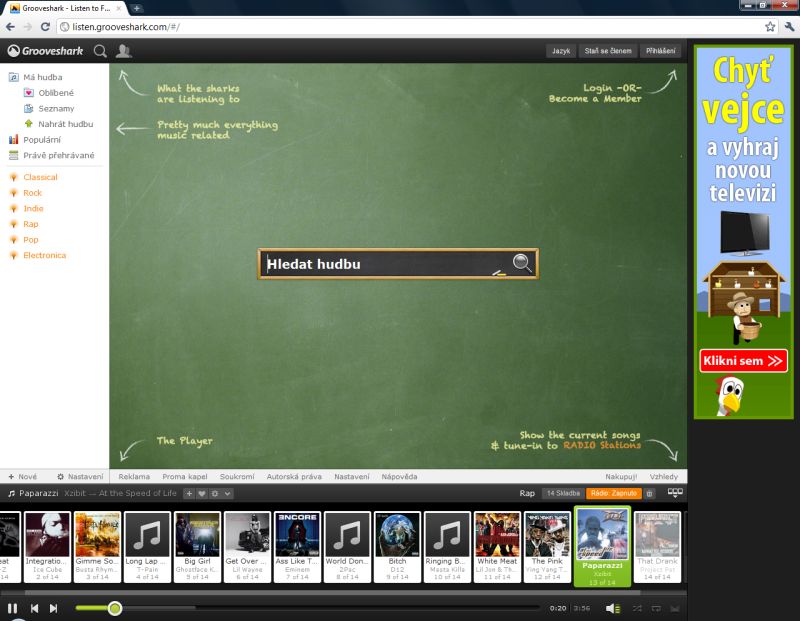Viewport: 800px width, 621px height.
Task: Open Reklama footer link
Action: pos(134,477)
